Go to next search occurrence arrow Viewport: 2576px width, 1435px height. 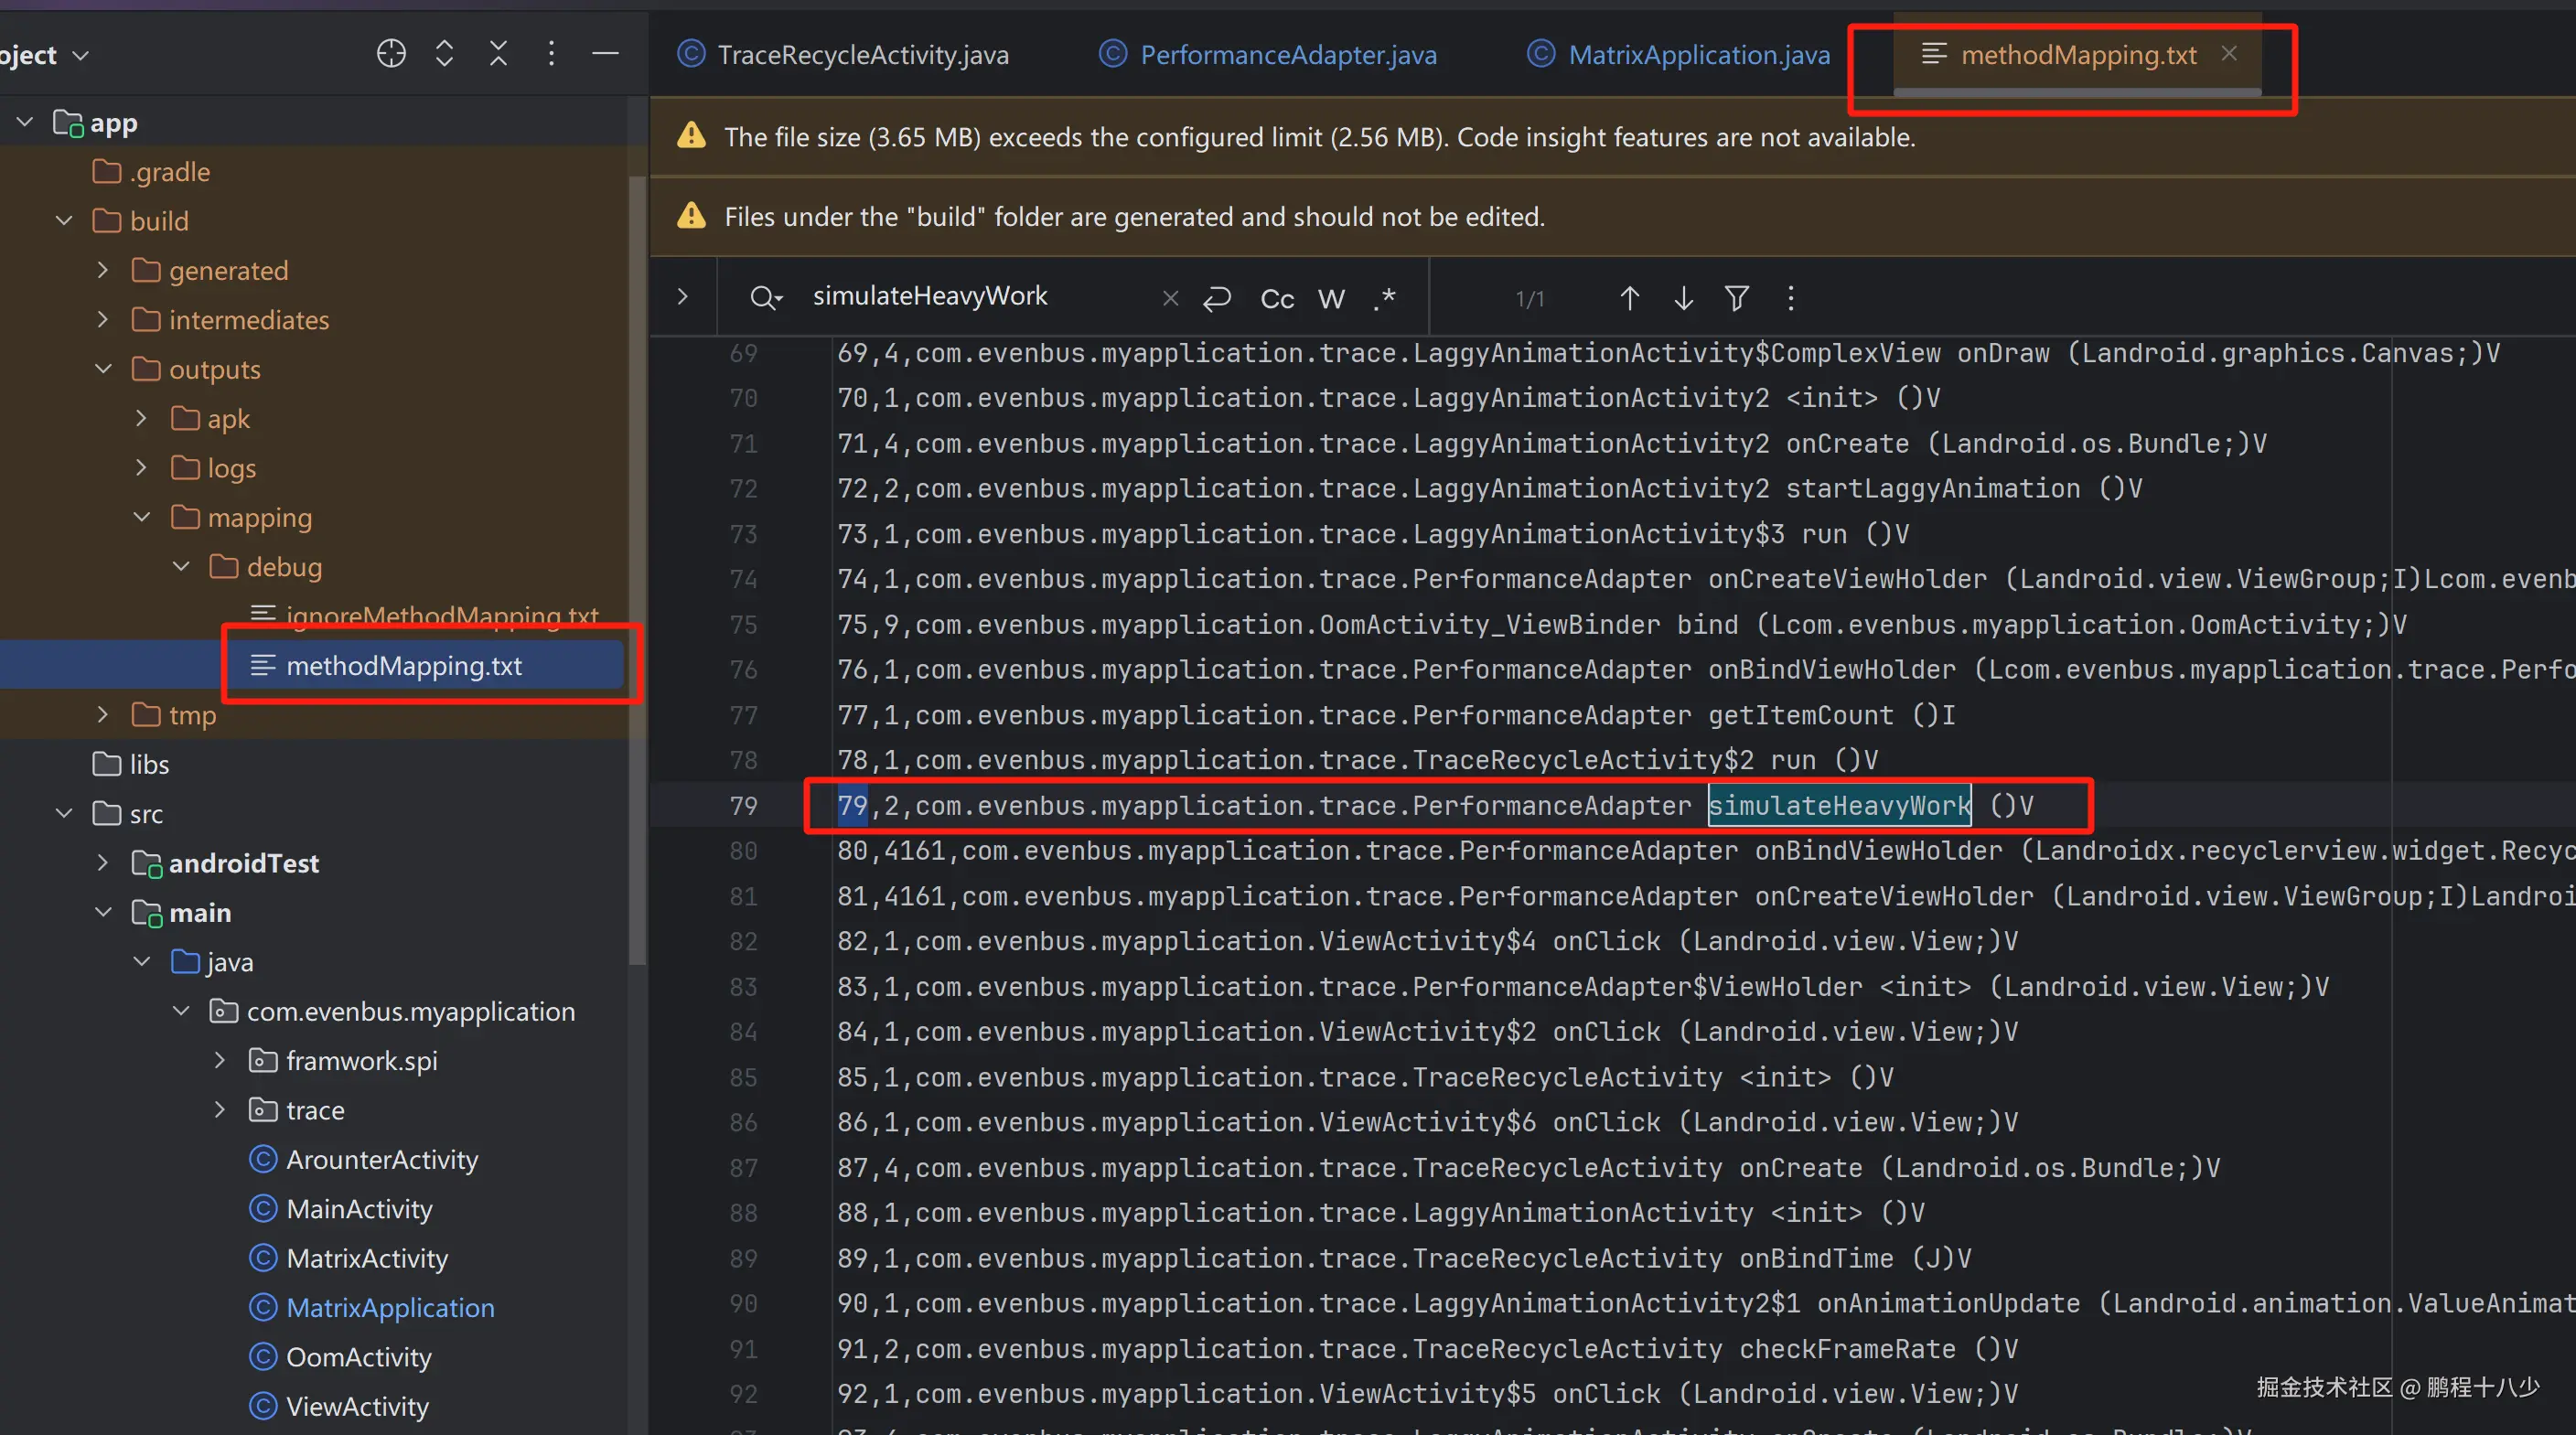1683,298
